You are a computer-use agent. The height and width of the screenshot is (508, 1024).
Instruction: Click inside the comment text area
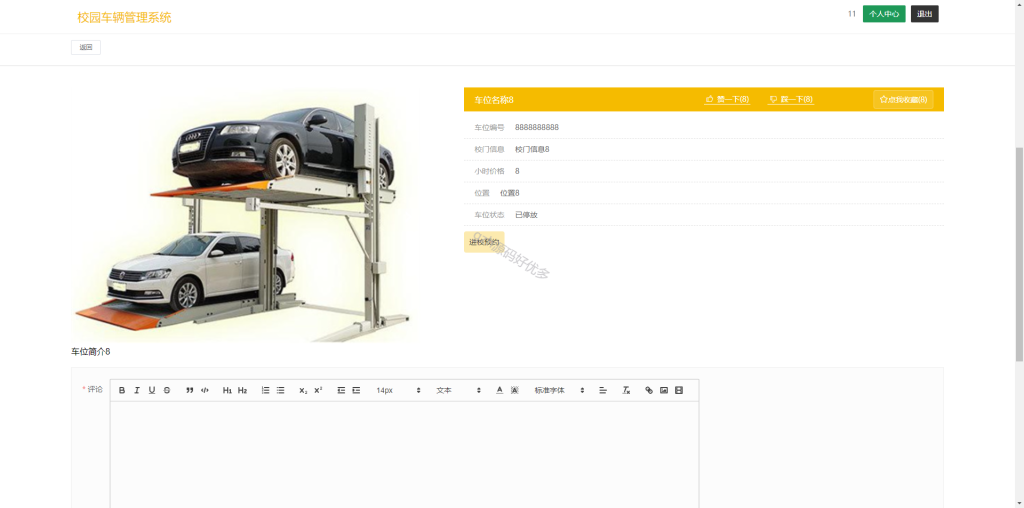tap(404, 454)
